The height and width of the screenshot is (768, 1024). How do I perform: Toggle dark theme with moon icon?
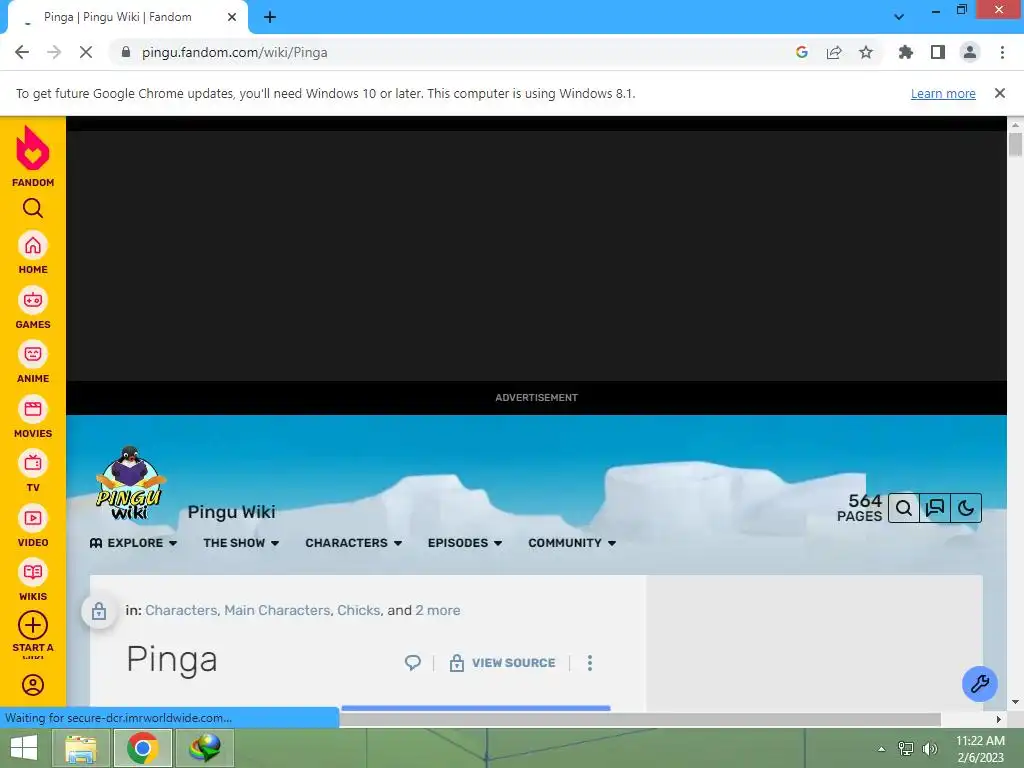click(x=966, y=508)
